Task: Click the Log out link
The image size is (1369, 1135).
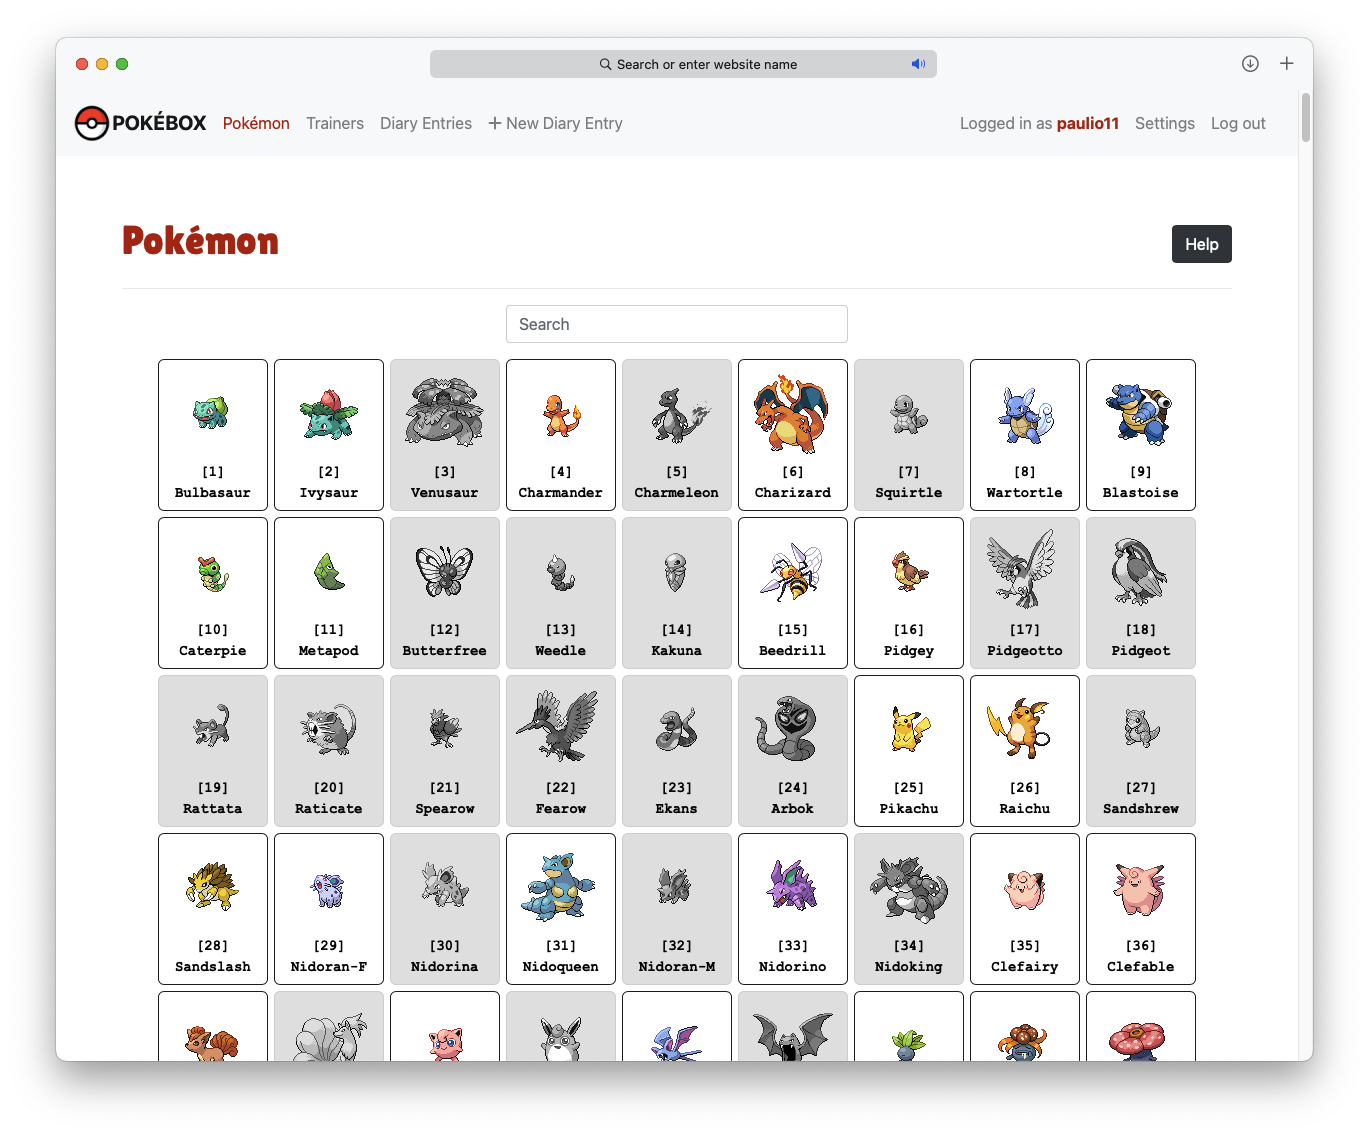Action: click(1238, 123)
